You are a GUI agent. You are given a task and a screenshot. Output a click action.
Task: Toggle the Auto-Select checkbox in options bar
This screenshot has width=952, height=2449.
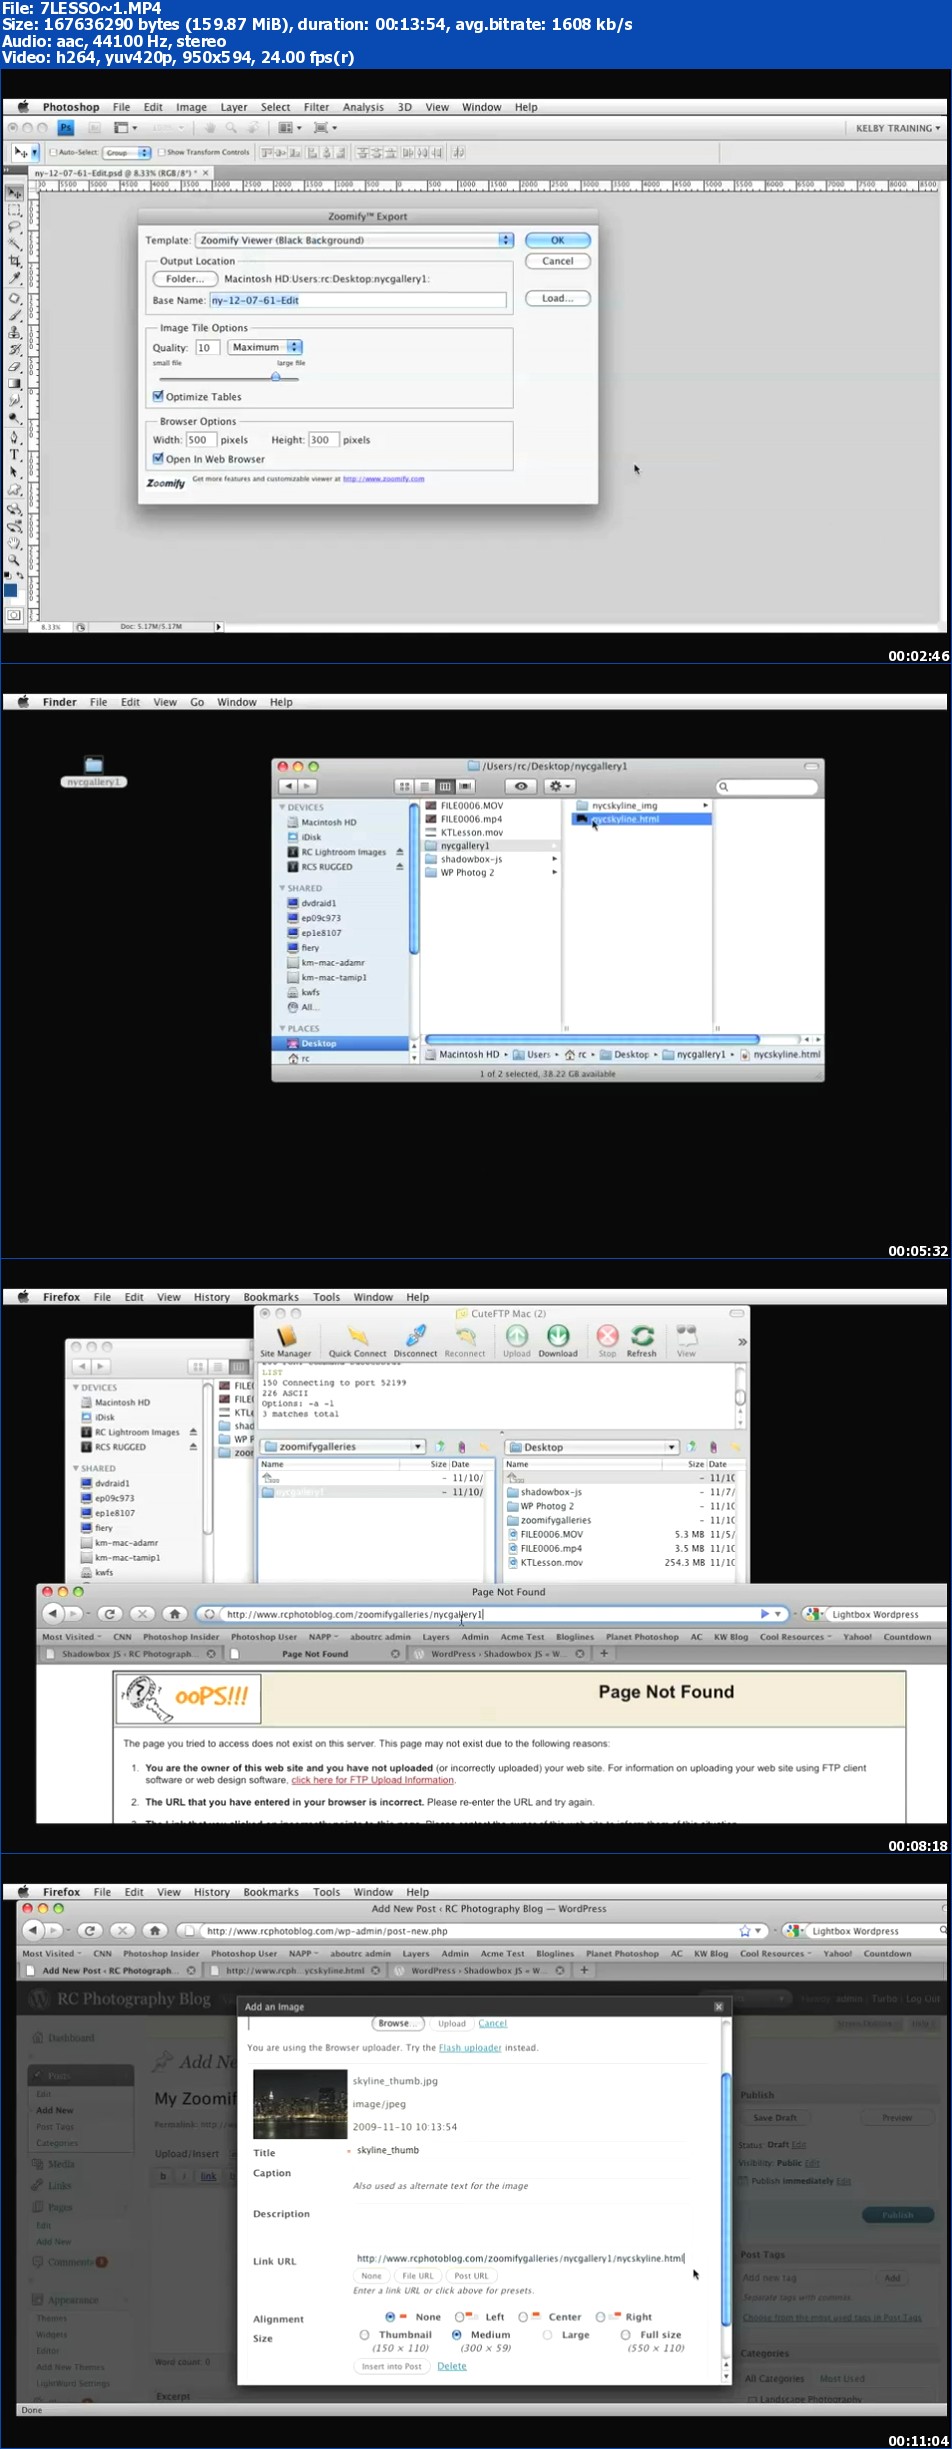point(53,153)
